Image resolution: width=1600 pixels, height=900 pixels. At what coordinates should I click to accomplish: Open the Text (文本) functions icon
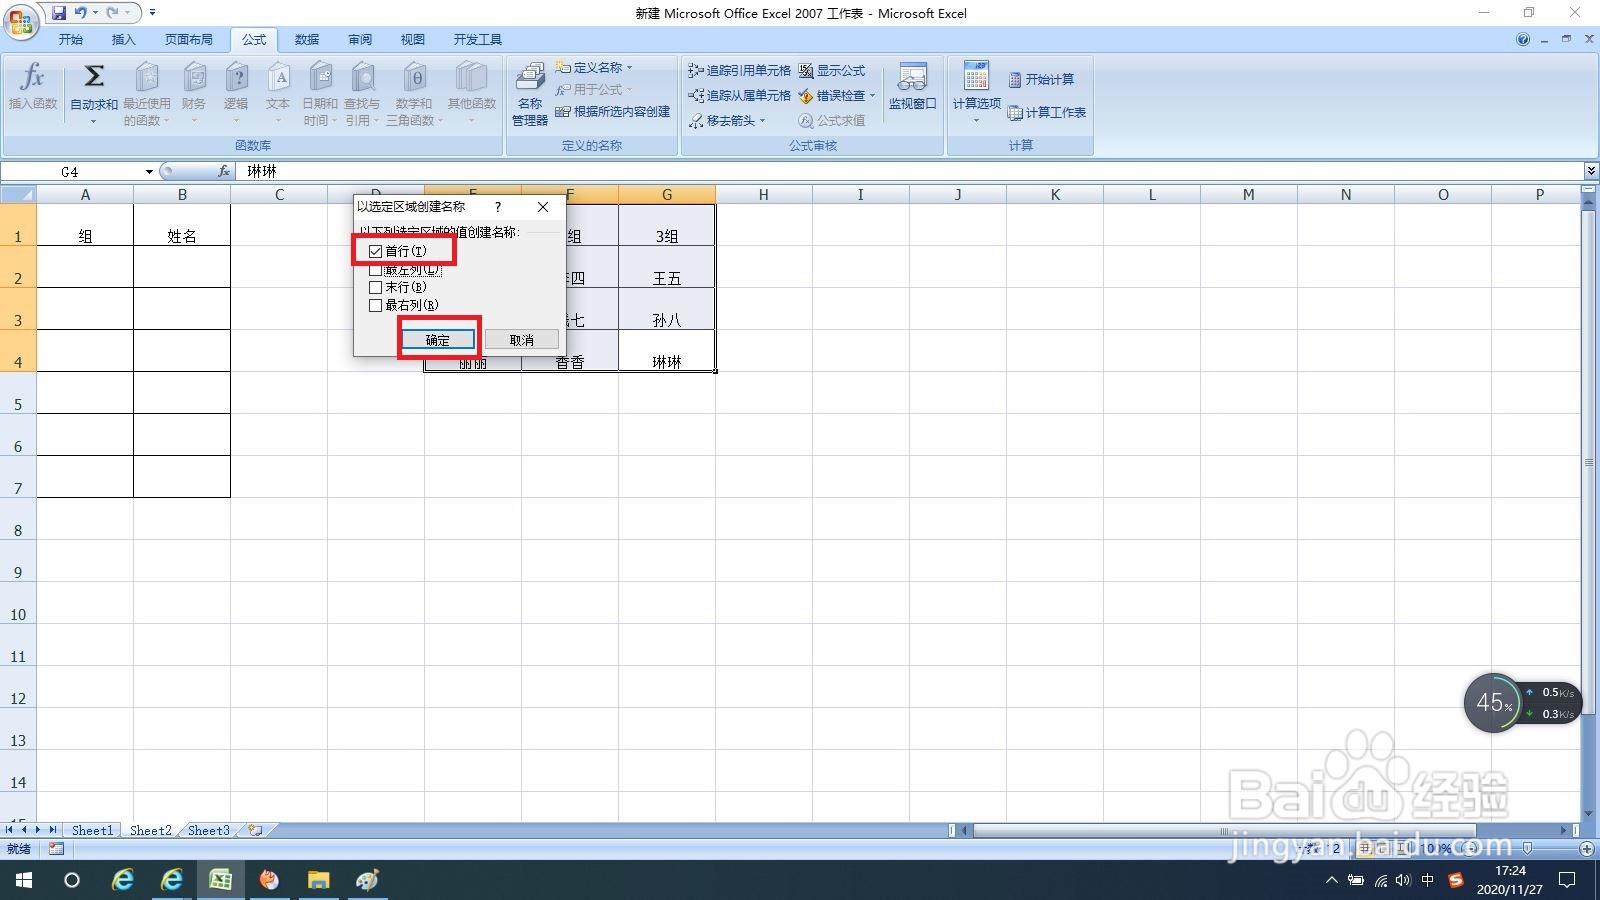tap(278, 92)
